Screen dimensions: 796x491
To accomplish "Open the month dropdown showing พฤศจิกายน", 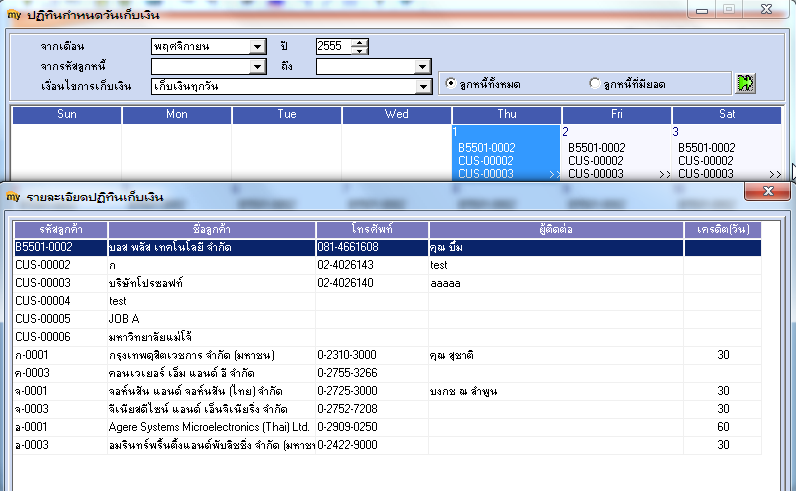I will point(257,47).
